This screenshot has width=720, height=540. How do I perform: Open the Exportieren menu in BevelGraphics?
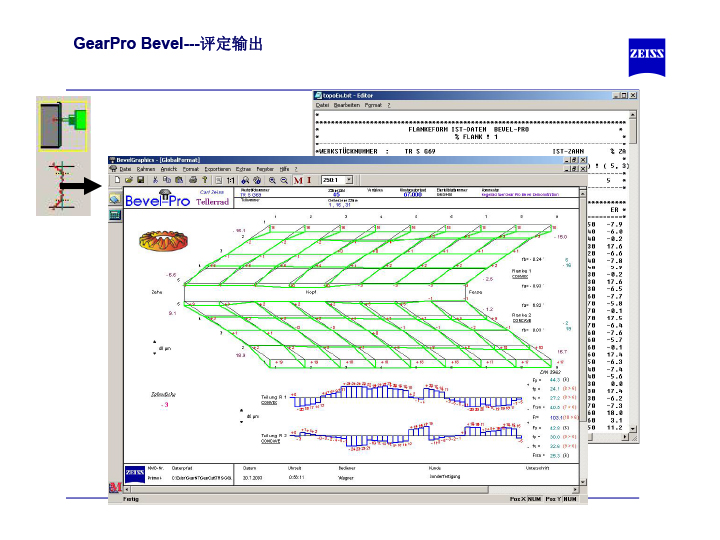point(217,169)
